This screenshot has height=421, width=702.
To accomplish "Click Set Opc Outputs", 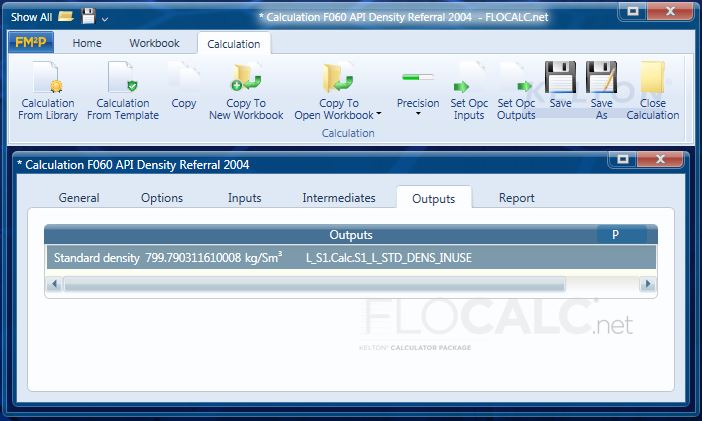I will (516, 91).
